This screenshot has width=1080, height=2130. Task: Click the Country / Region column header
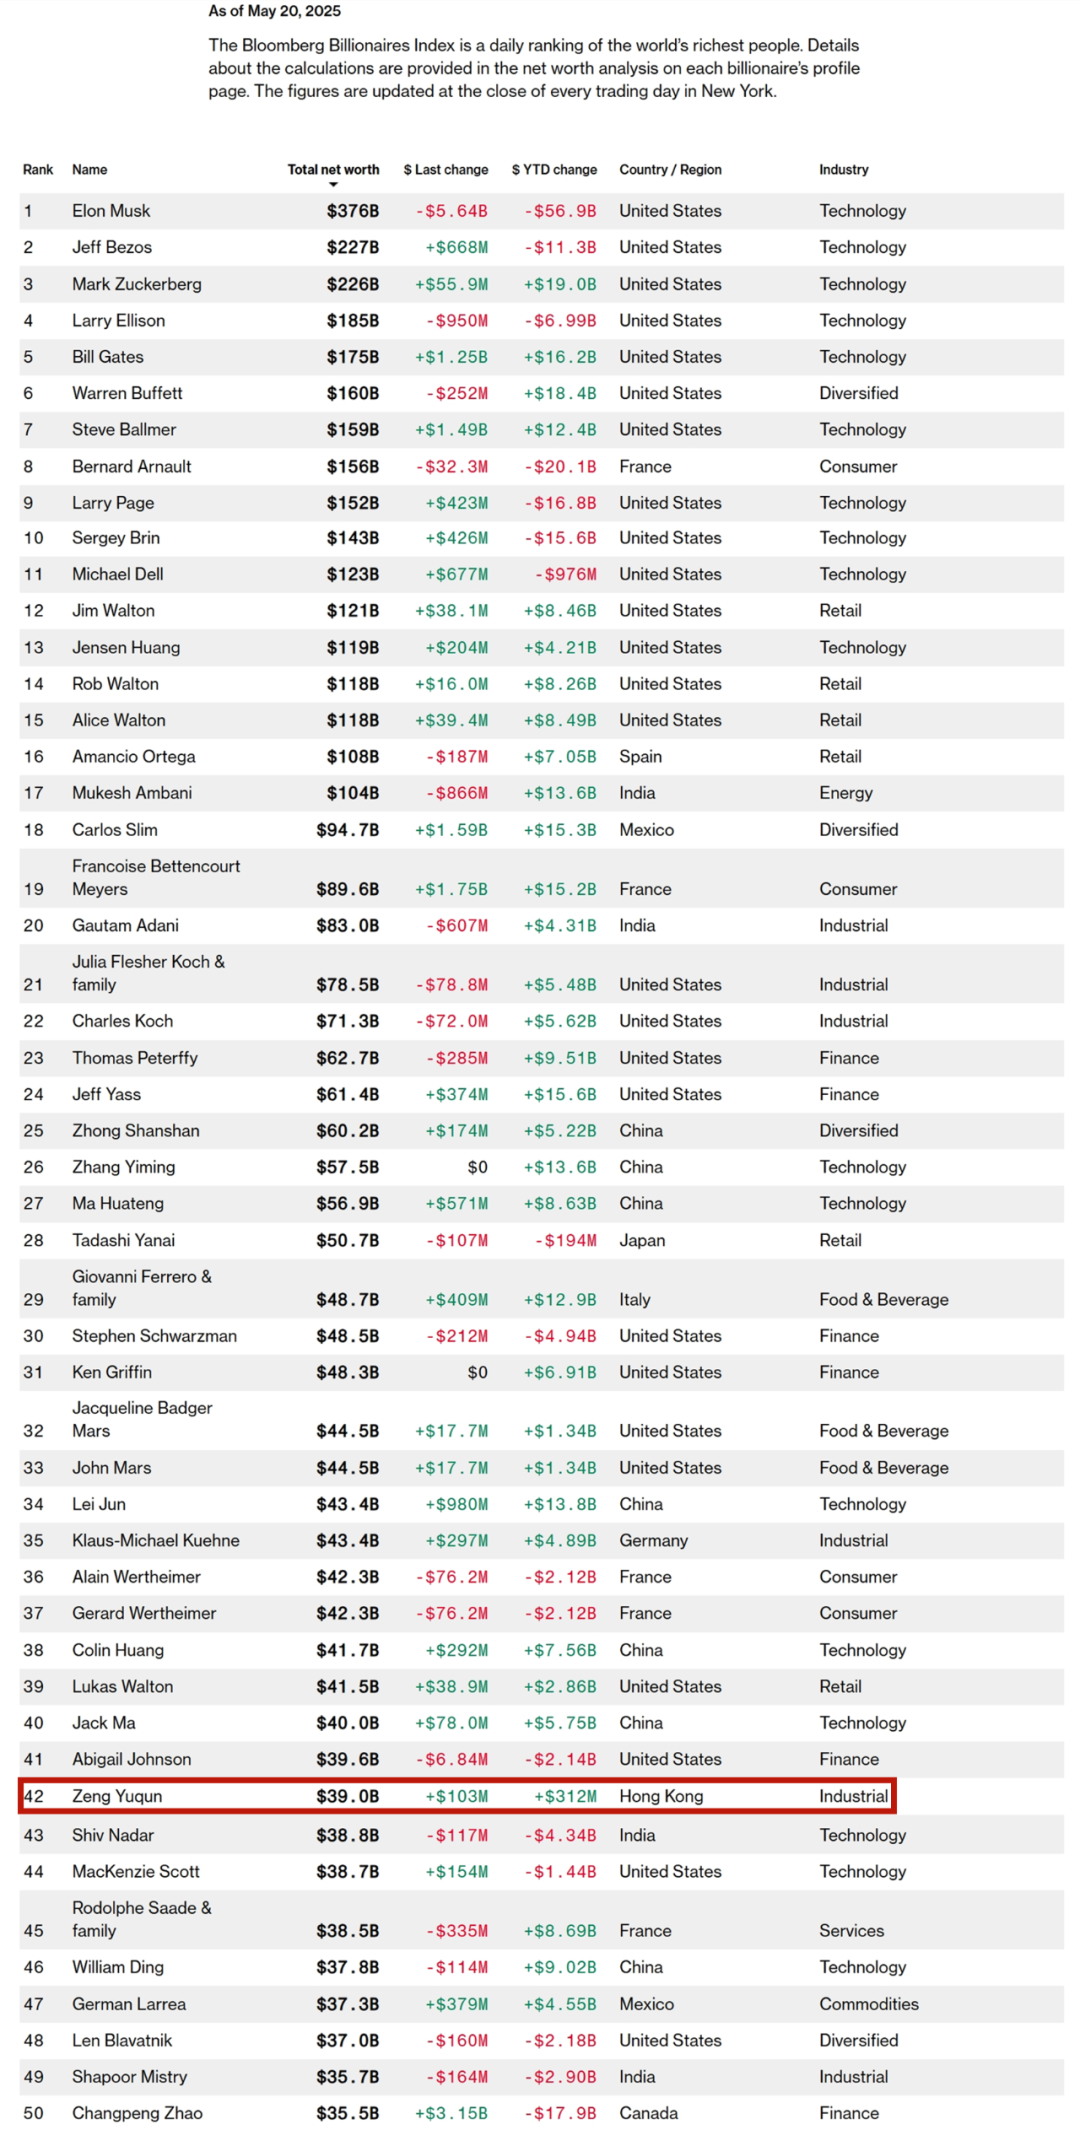[670, 170]
